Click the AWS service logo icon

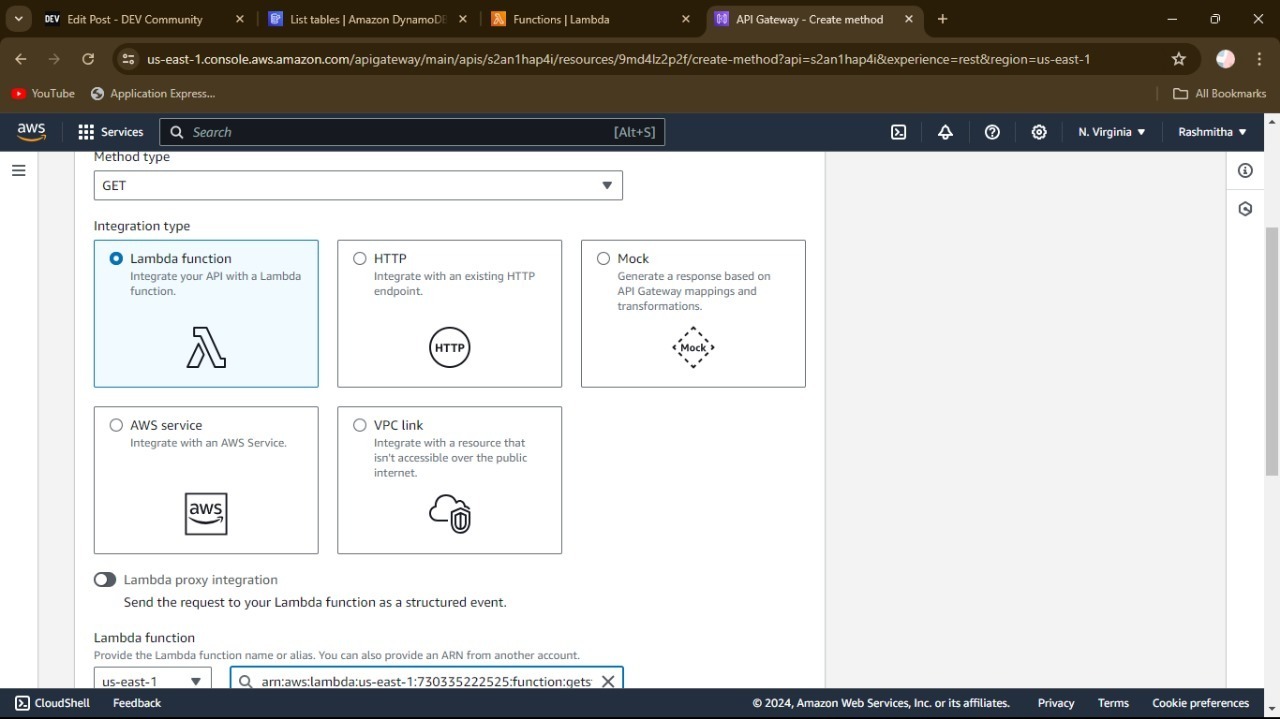206,514
